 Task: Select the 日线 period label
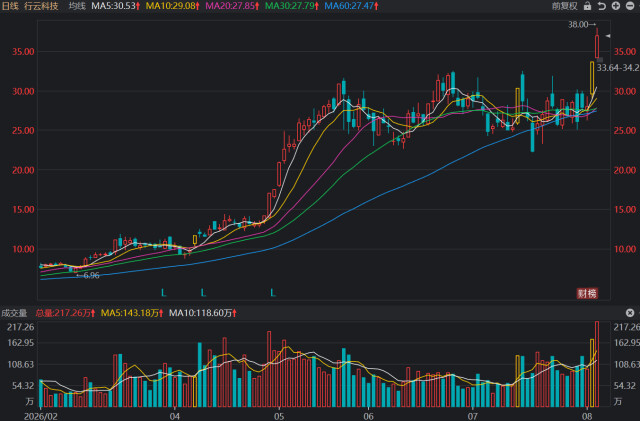click(11, 6)
